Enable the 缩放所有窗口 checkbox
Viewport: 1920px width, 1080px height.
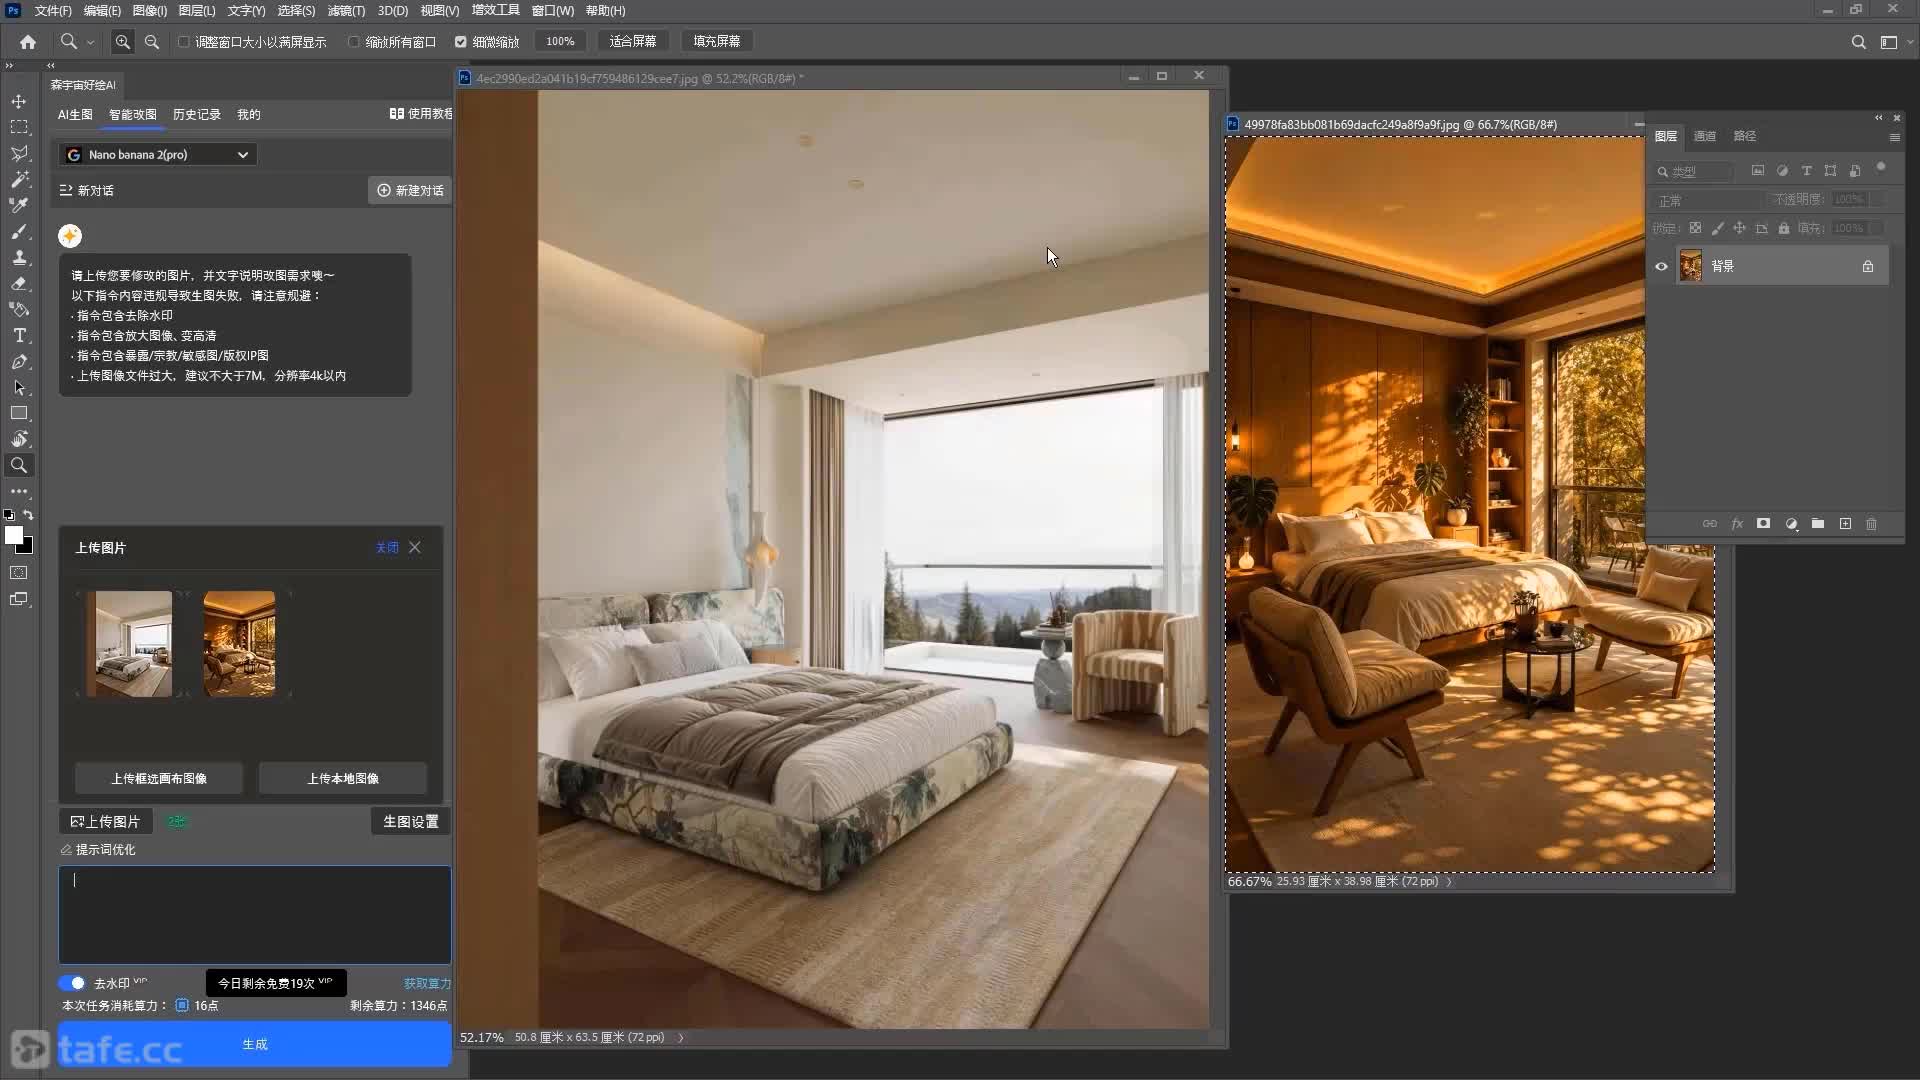pyautogui.click(x=354, y=42)
